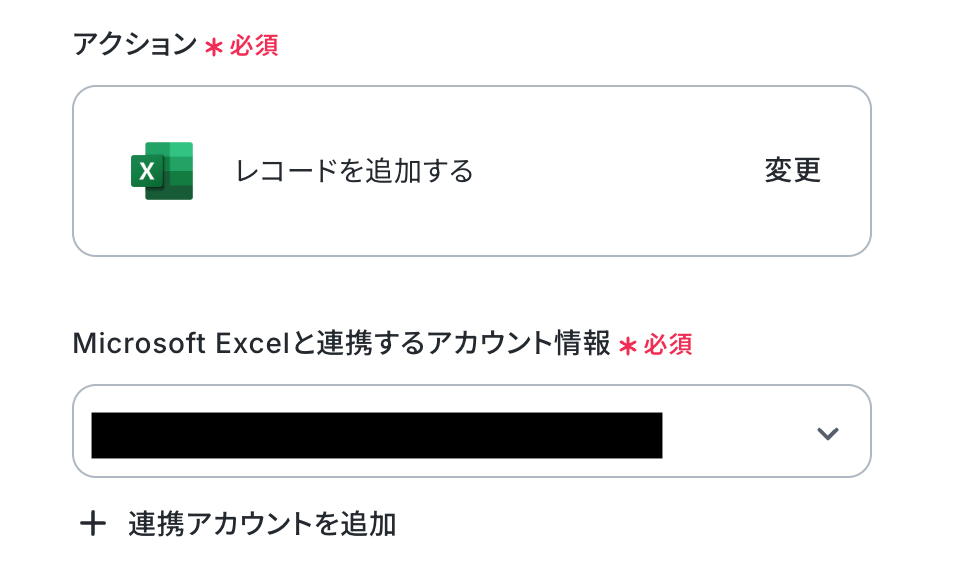Open the Microsoft Excel account combo box
Screen dimensions: 970x566
[x=471, y=431]
